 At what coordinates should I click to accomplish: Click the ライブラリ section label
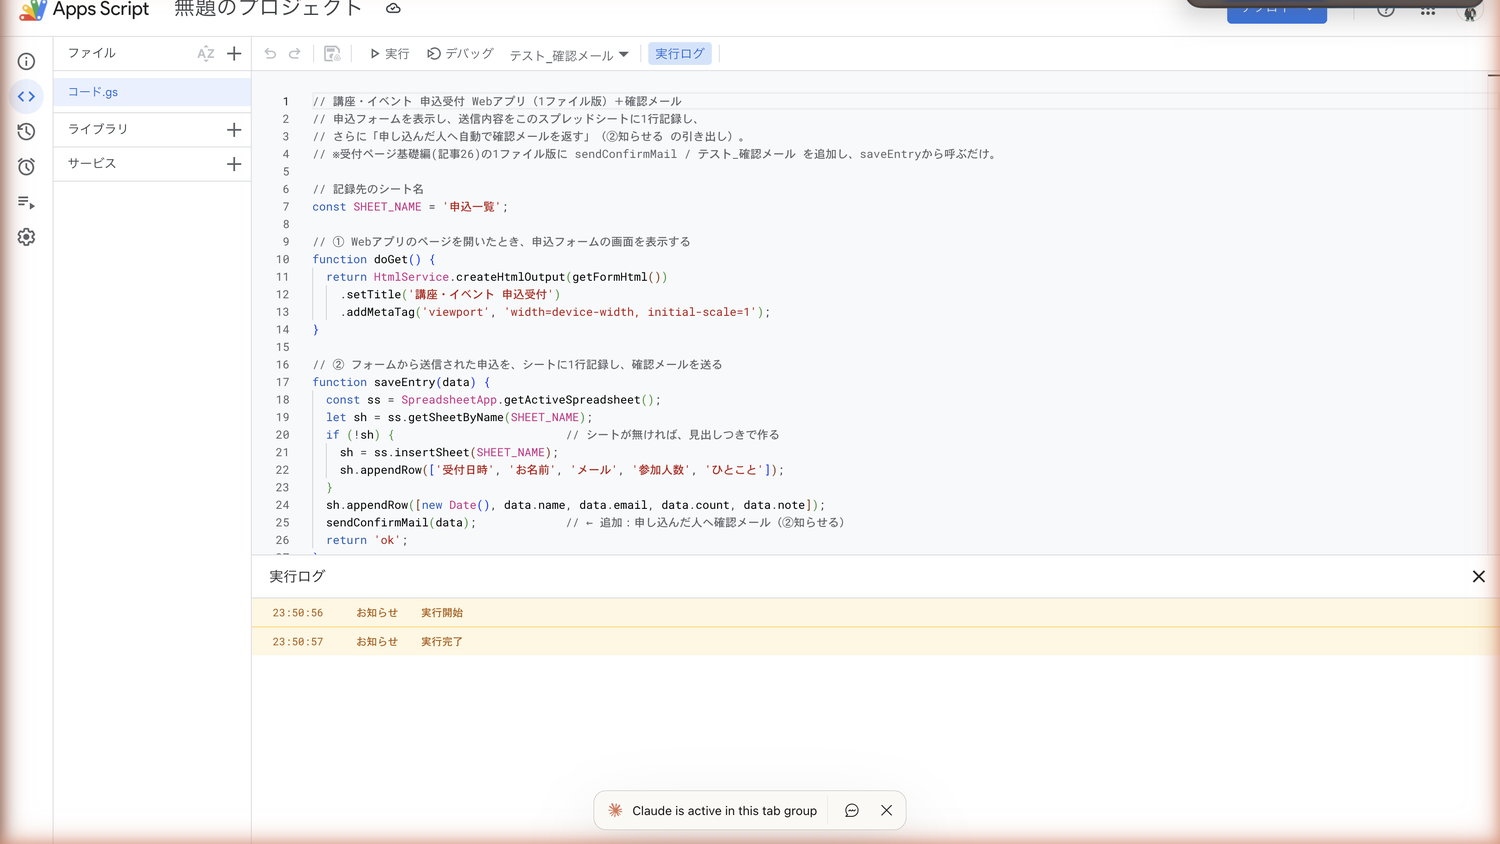click(x=98, y=129)
